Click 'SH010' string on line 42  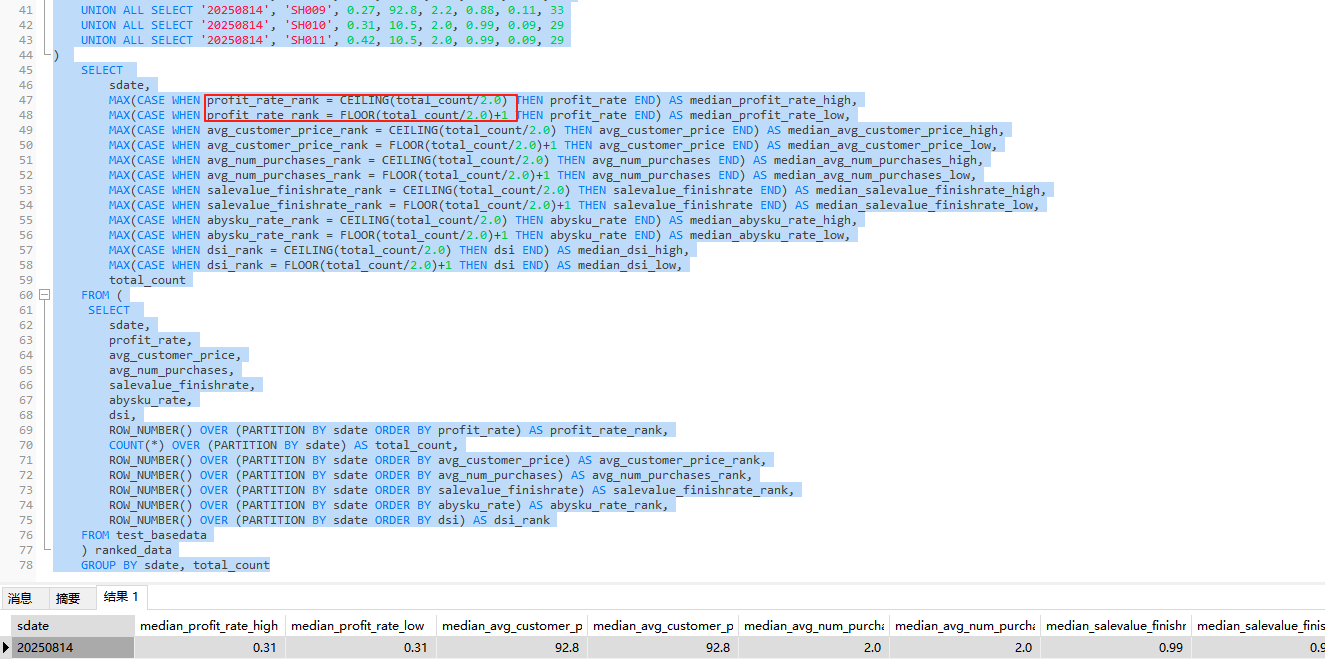pyautogui.click(x=309, y=25)
